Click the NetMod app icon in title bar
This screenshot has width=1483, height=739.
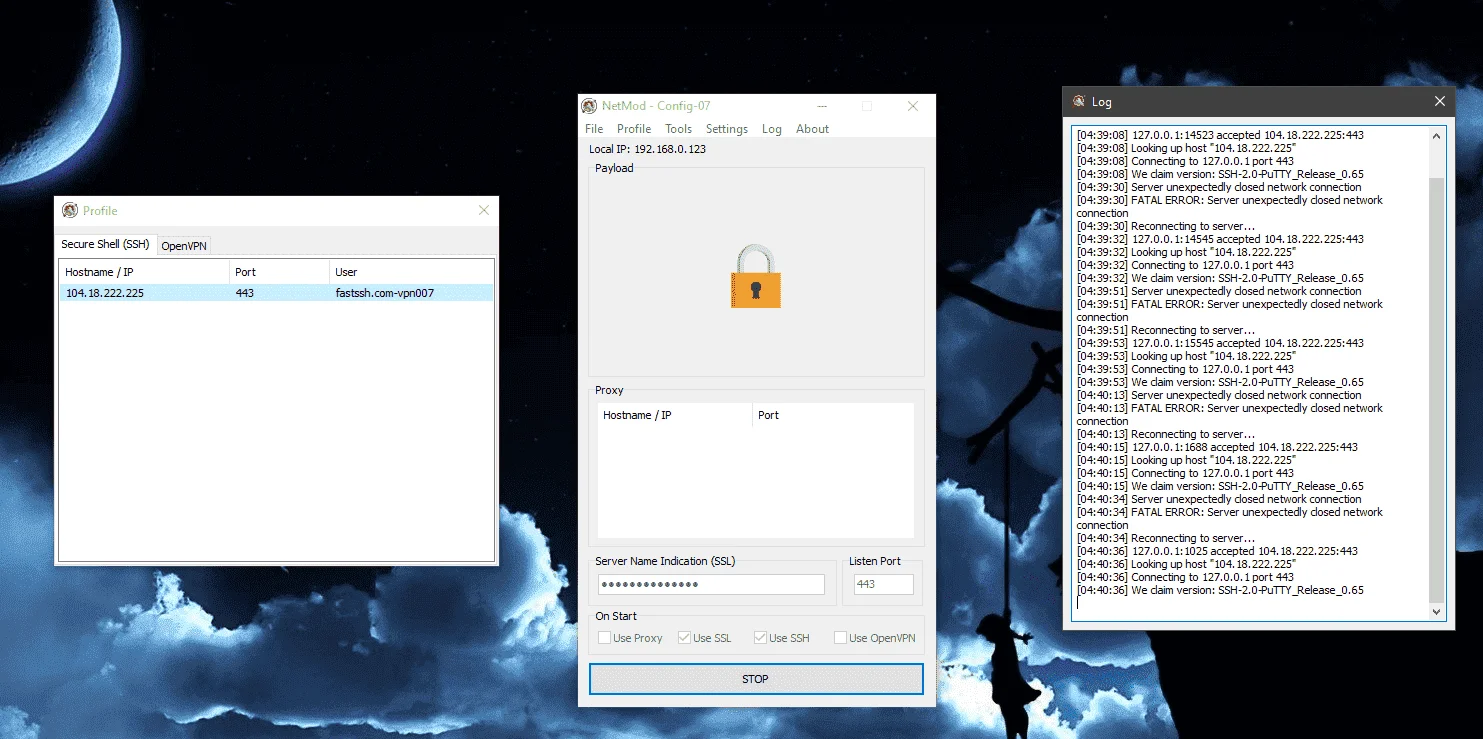point(590,106)
